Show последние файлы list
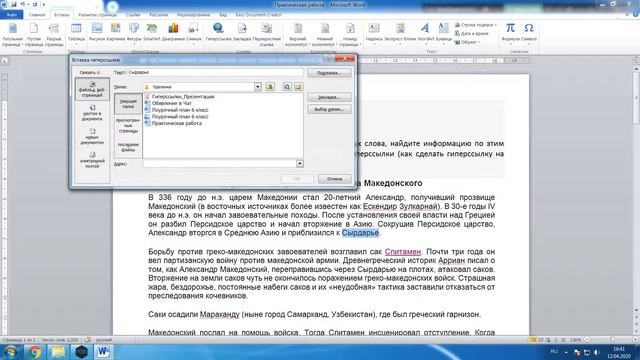 tap(128, 147)
